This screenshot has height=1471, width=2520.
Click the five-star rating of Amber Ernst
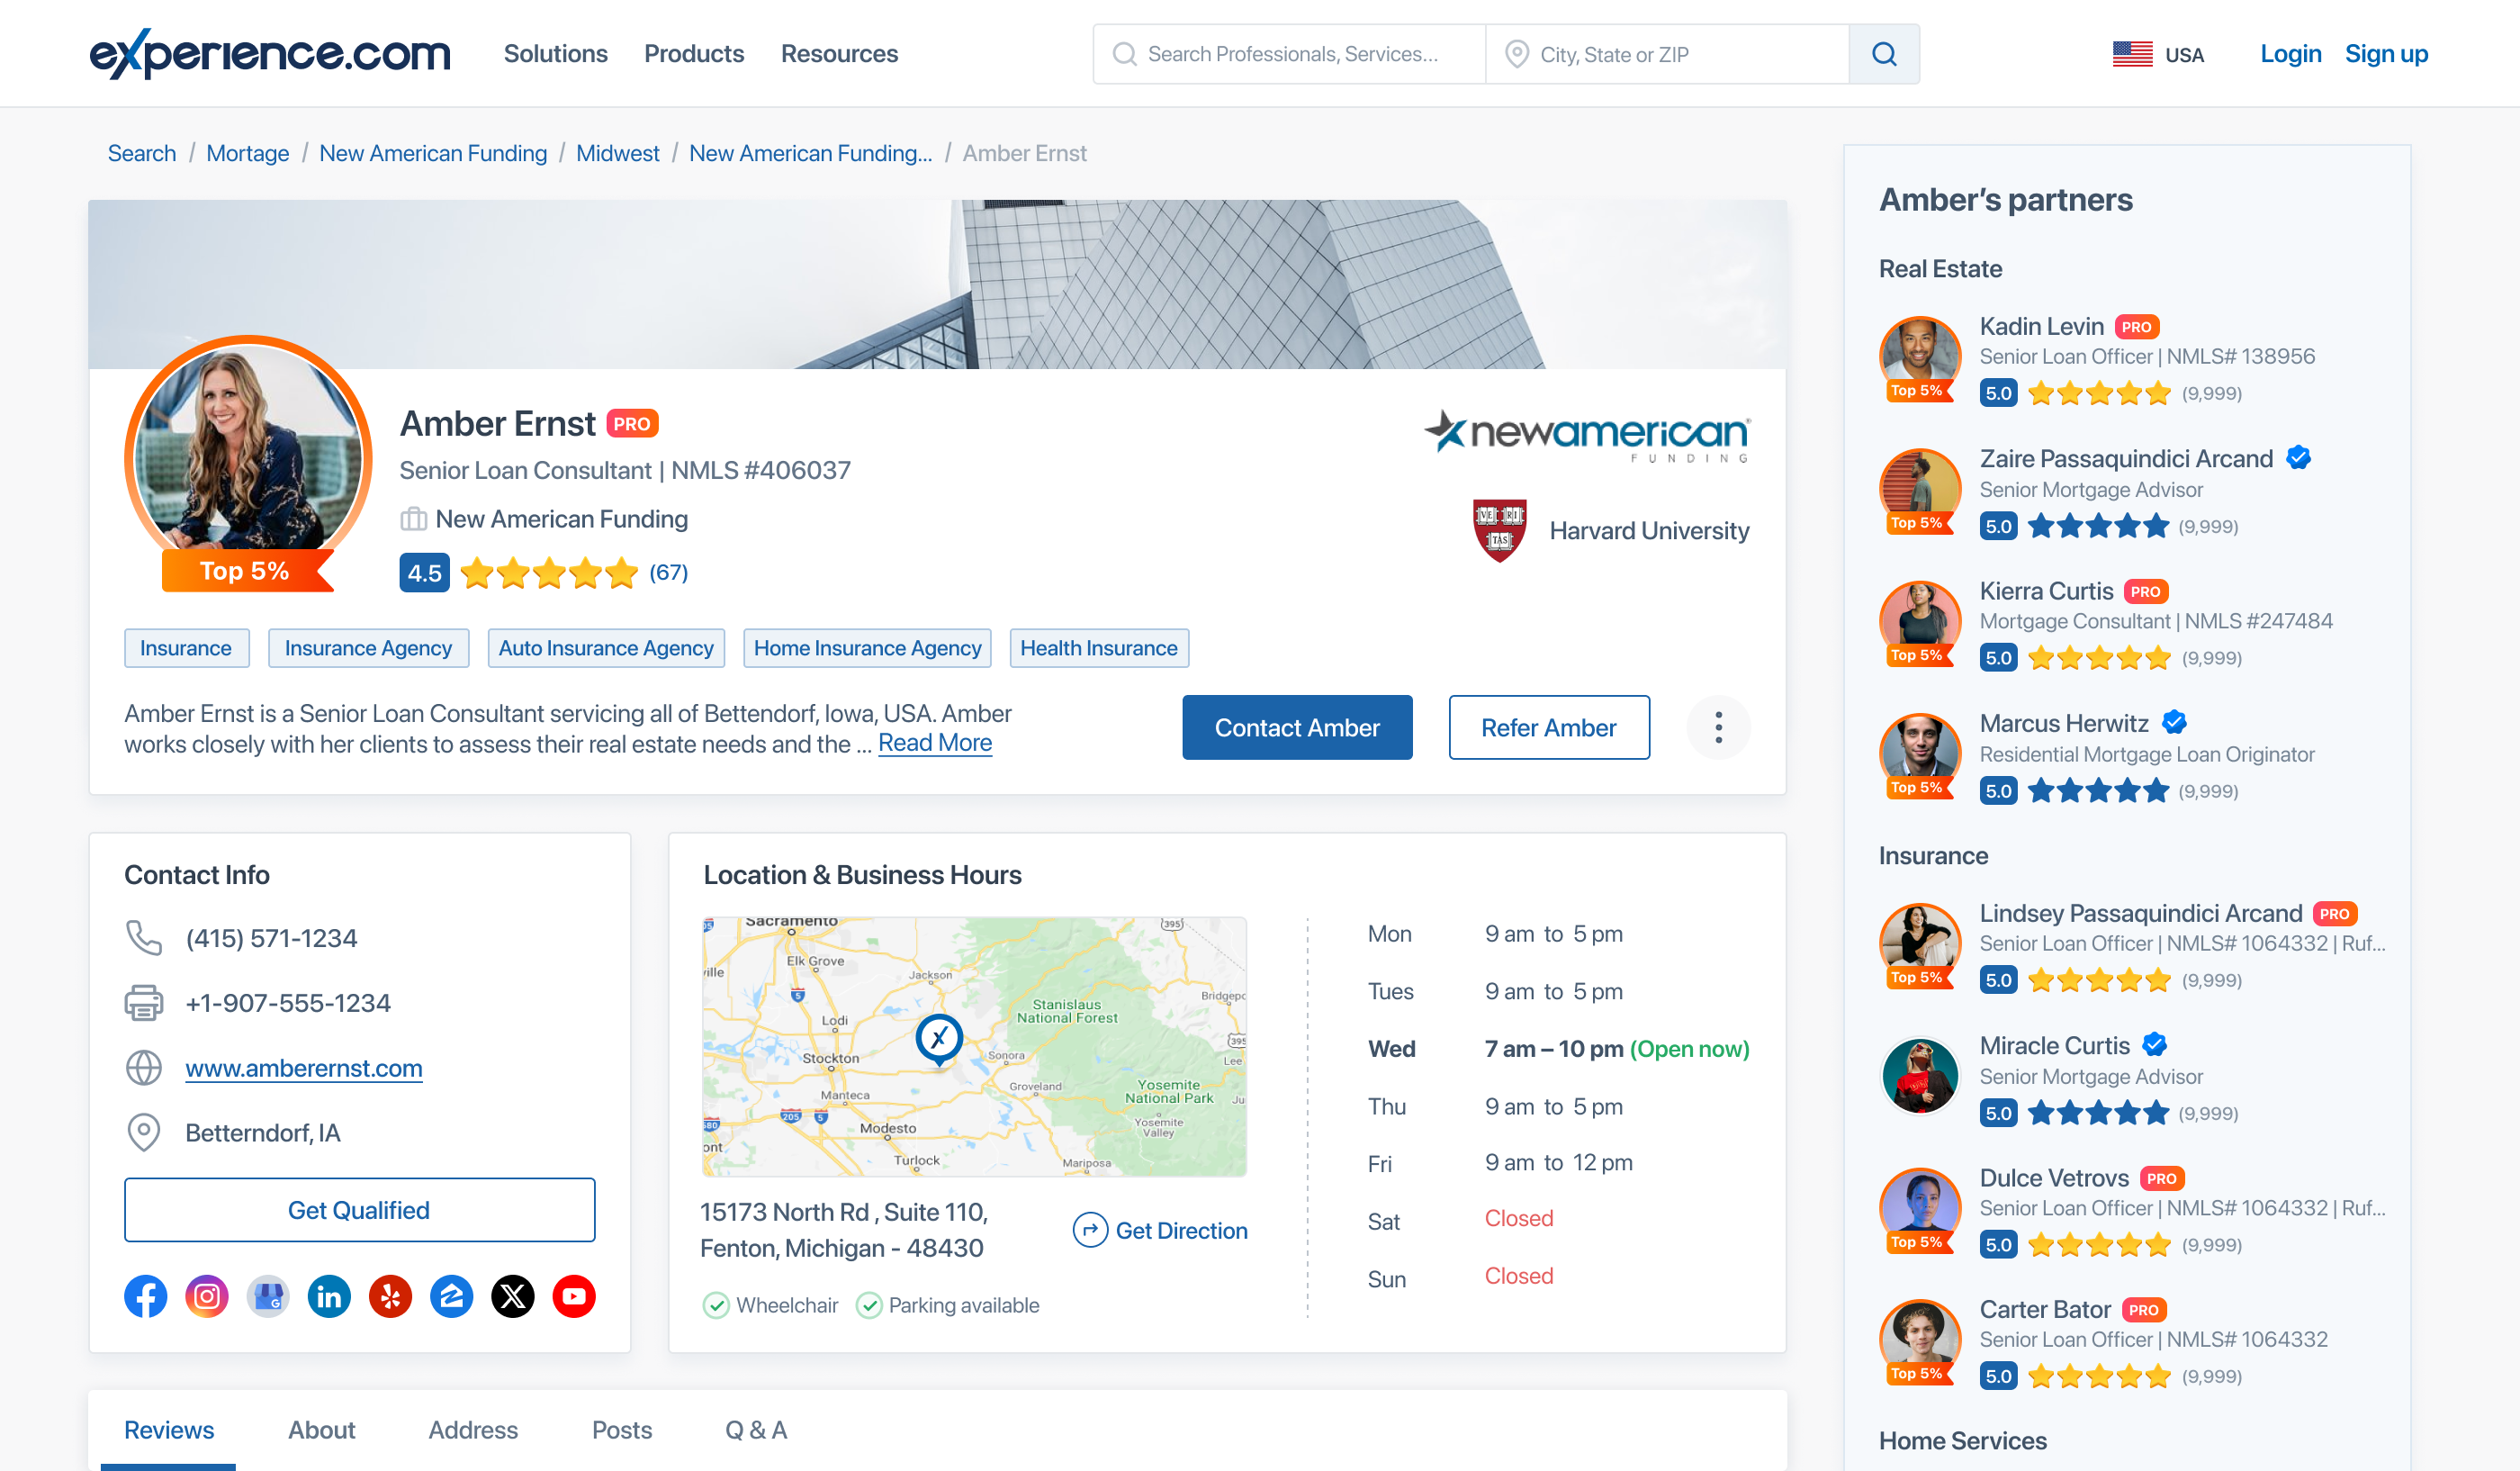549,573
